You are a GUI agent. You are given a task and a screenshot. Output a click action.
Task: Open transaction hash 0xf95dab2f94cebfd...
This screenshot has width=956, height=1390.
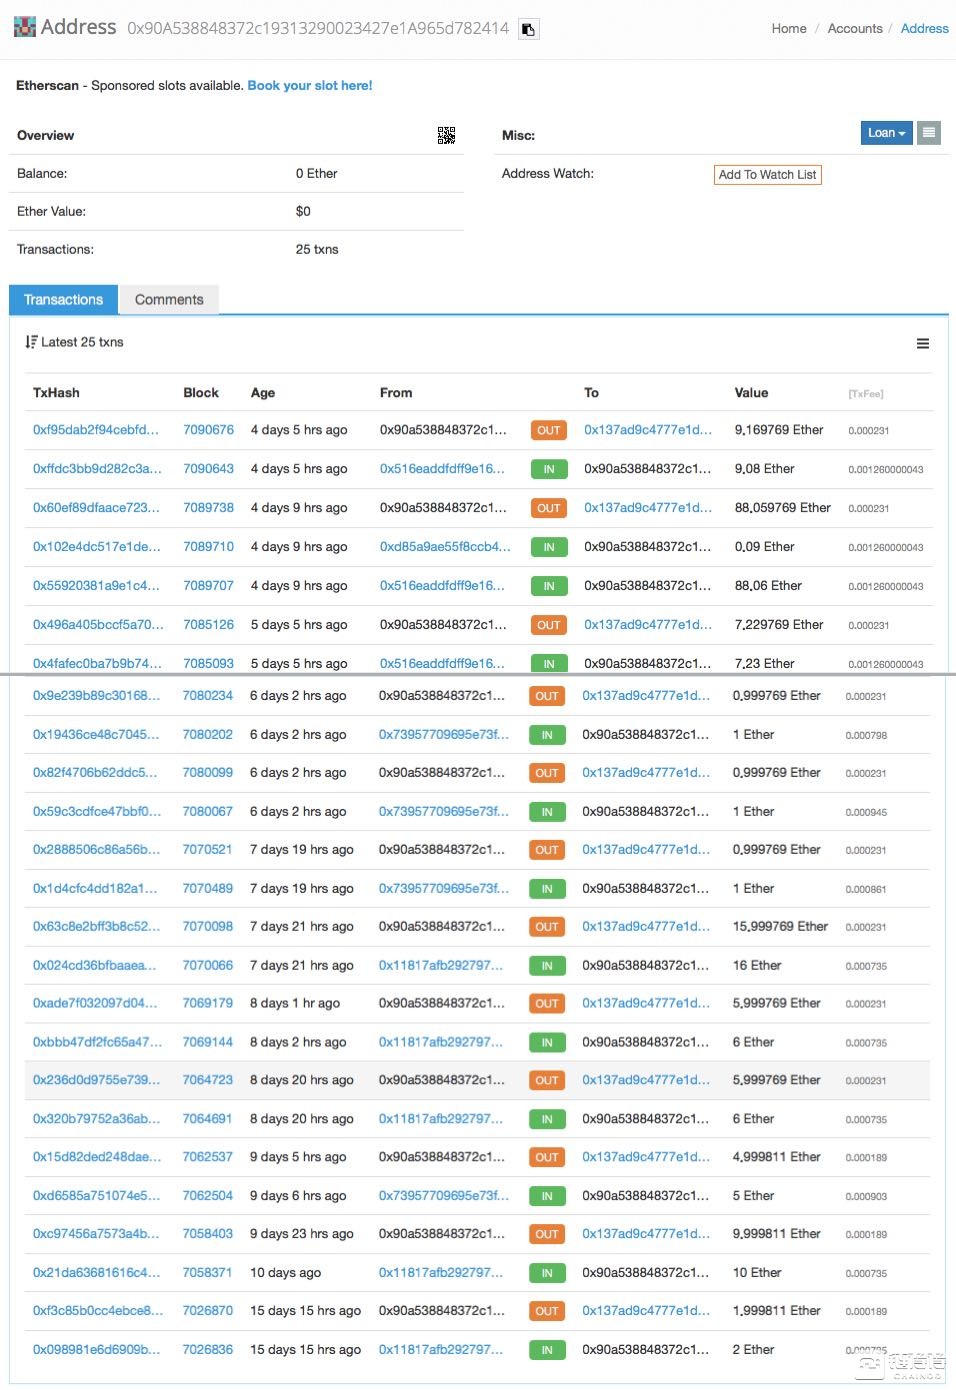coord(96,430)
